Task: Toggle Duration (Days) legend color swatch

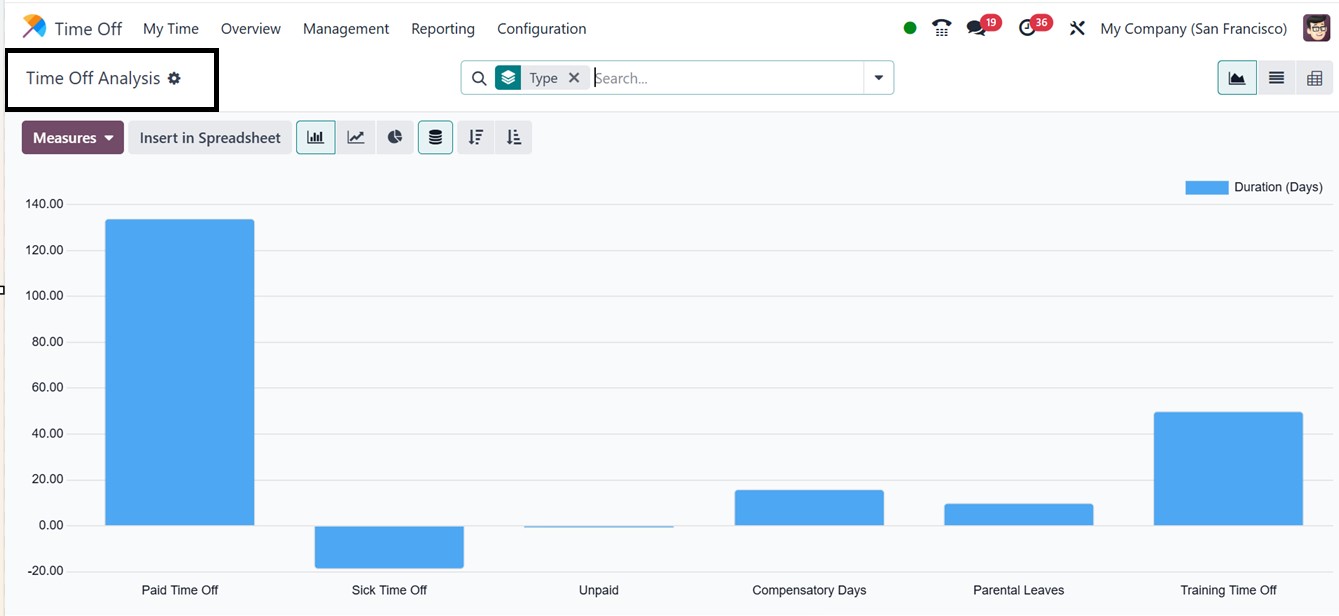Action: 1206,187
